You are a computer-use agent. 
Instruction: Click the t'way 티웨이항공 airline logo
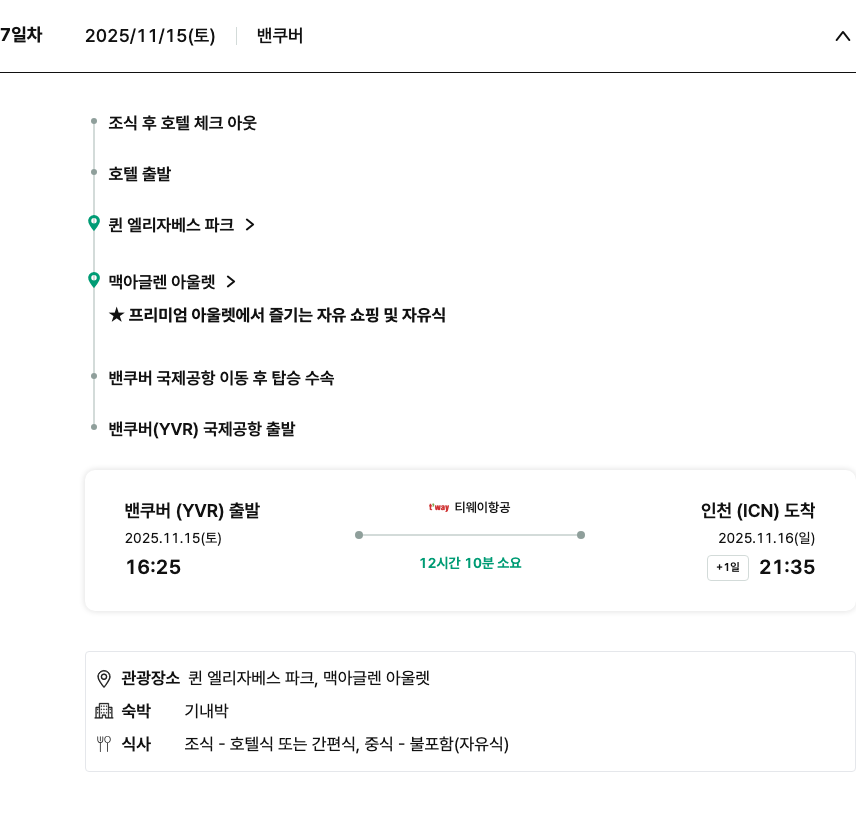point(439,507)
